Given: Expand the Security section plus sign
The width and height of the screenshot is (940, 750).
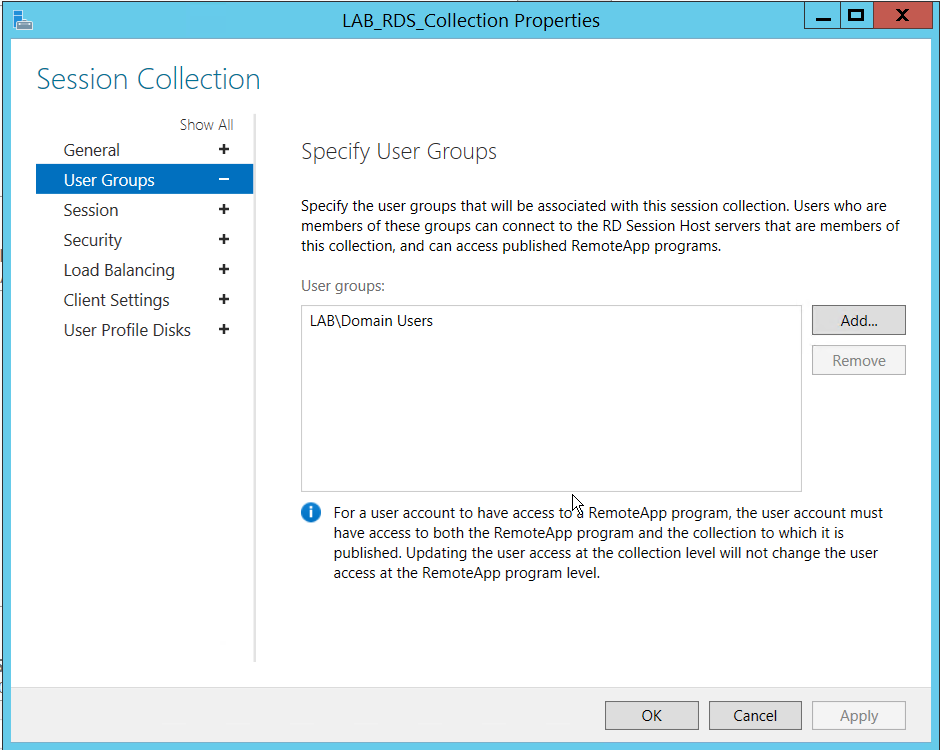Looking at the screenshot, I should 224,240.
